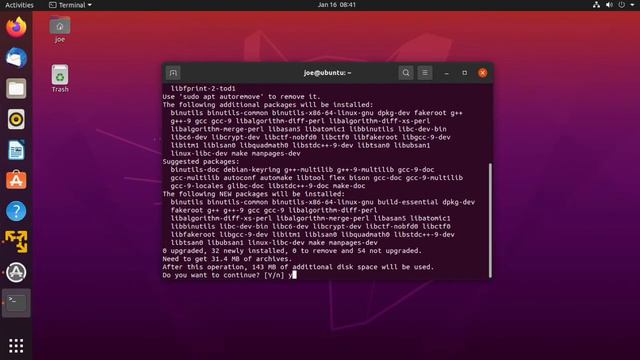The height and width of the screenshot is (360, 640).
Task: Click 'After this operation, 143 MB' line
Action: coord(298,267)
